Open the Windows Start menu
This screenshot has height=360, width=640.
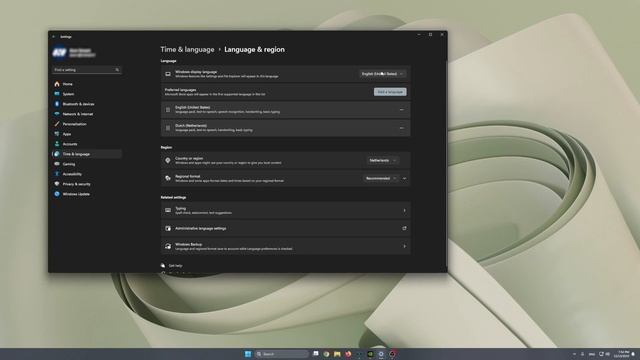247,354
